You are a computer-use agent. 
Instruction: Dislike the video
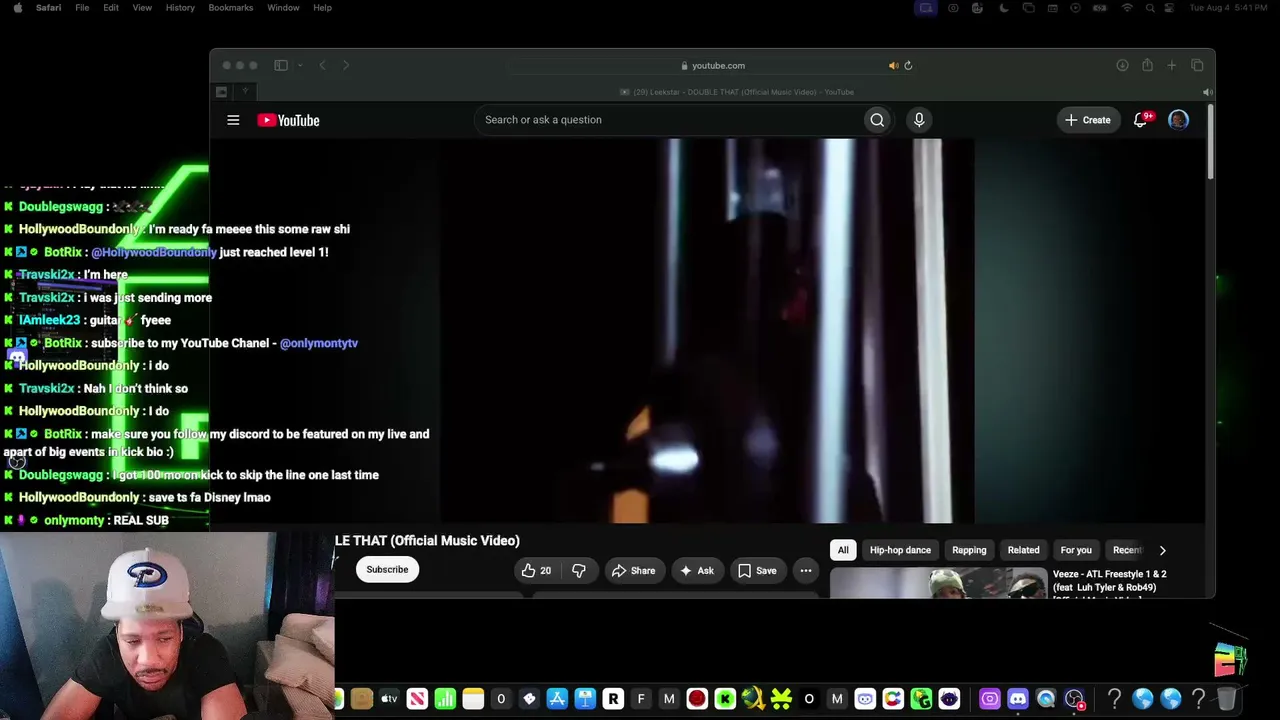[578, 570]
